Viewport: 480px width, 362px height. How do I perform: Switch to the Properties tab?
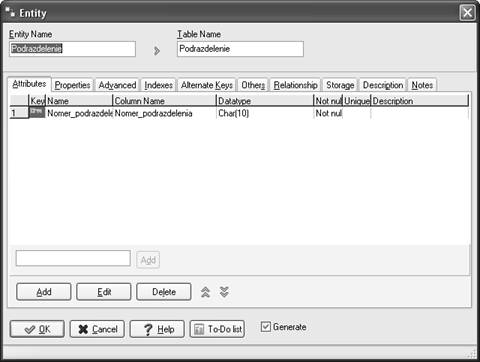(72, 85)
